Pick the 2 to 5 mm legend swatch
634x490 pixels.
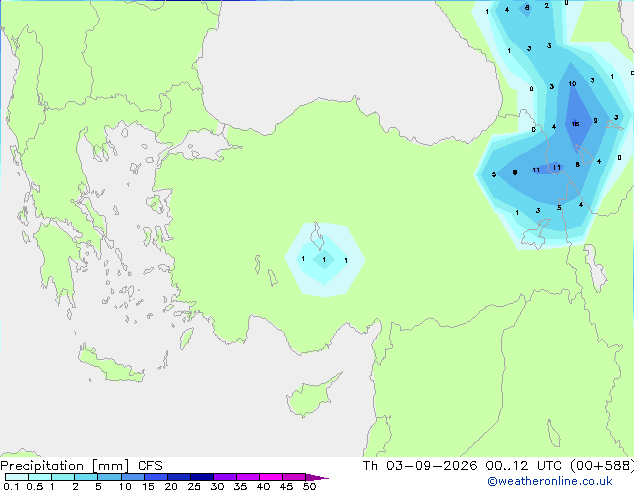coord(86,477)
